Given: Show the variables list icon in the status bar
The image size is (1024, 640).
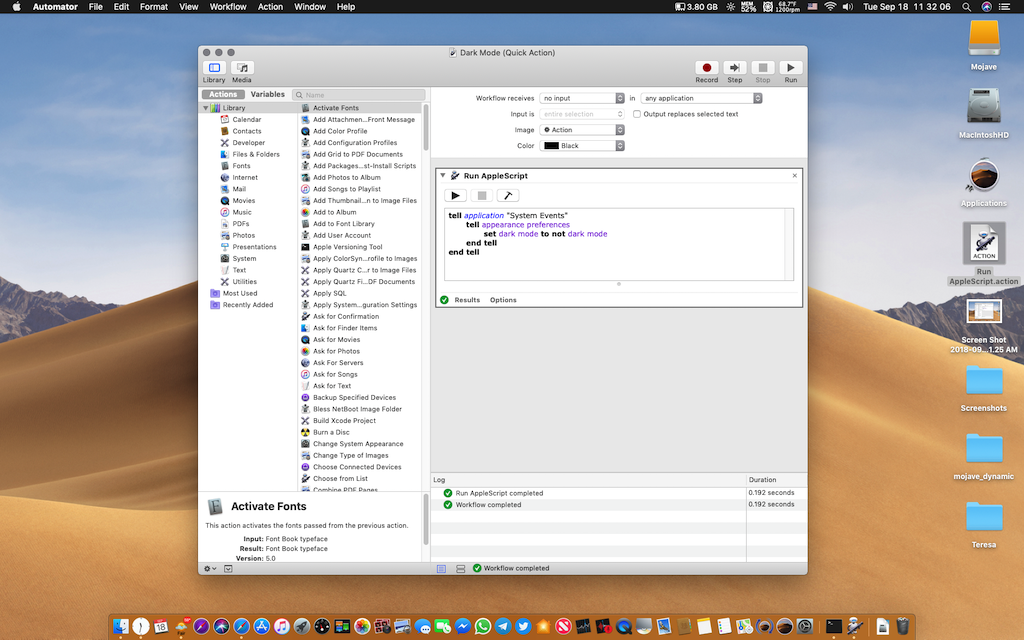Looking at the screenshot, I should pos(460,569).
